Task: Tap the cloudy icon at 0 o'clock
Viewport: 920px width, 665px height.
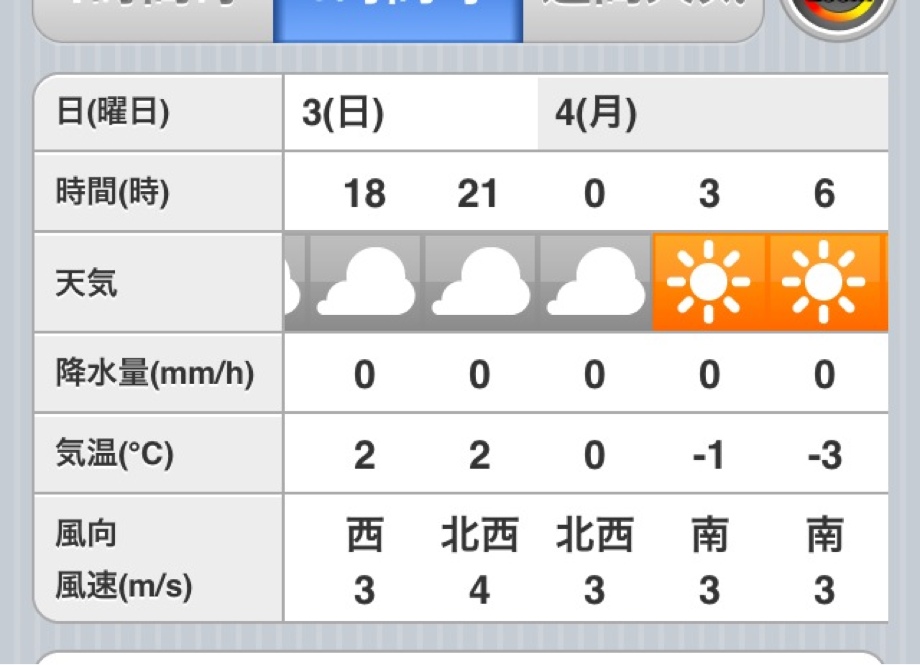Action: pos(594,282)
